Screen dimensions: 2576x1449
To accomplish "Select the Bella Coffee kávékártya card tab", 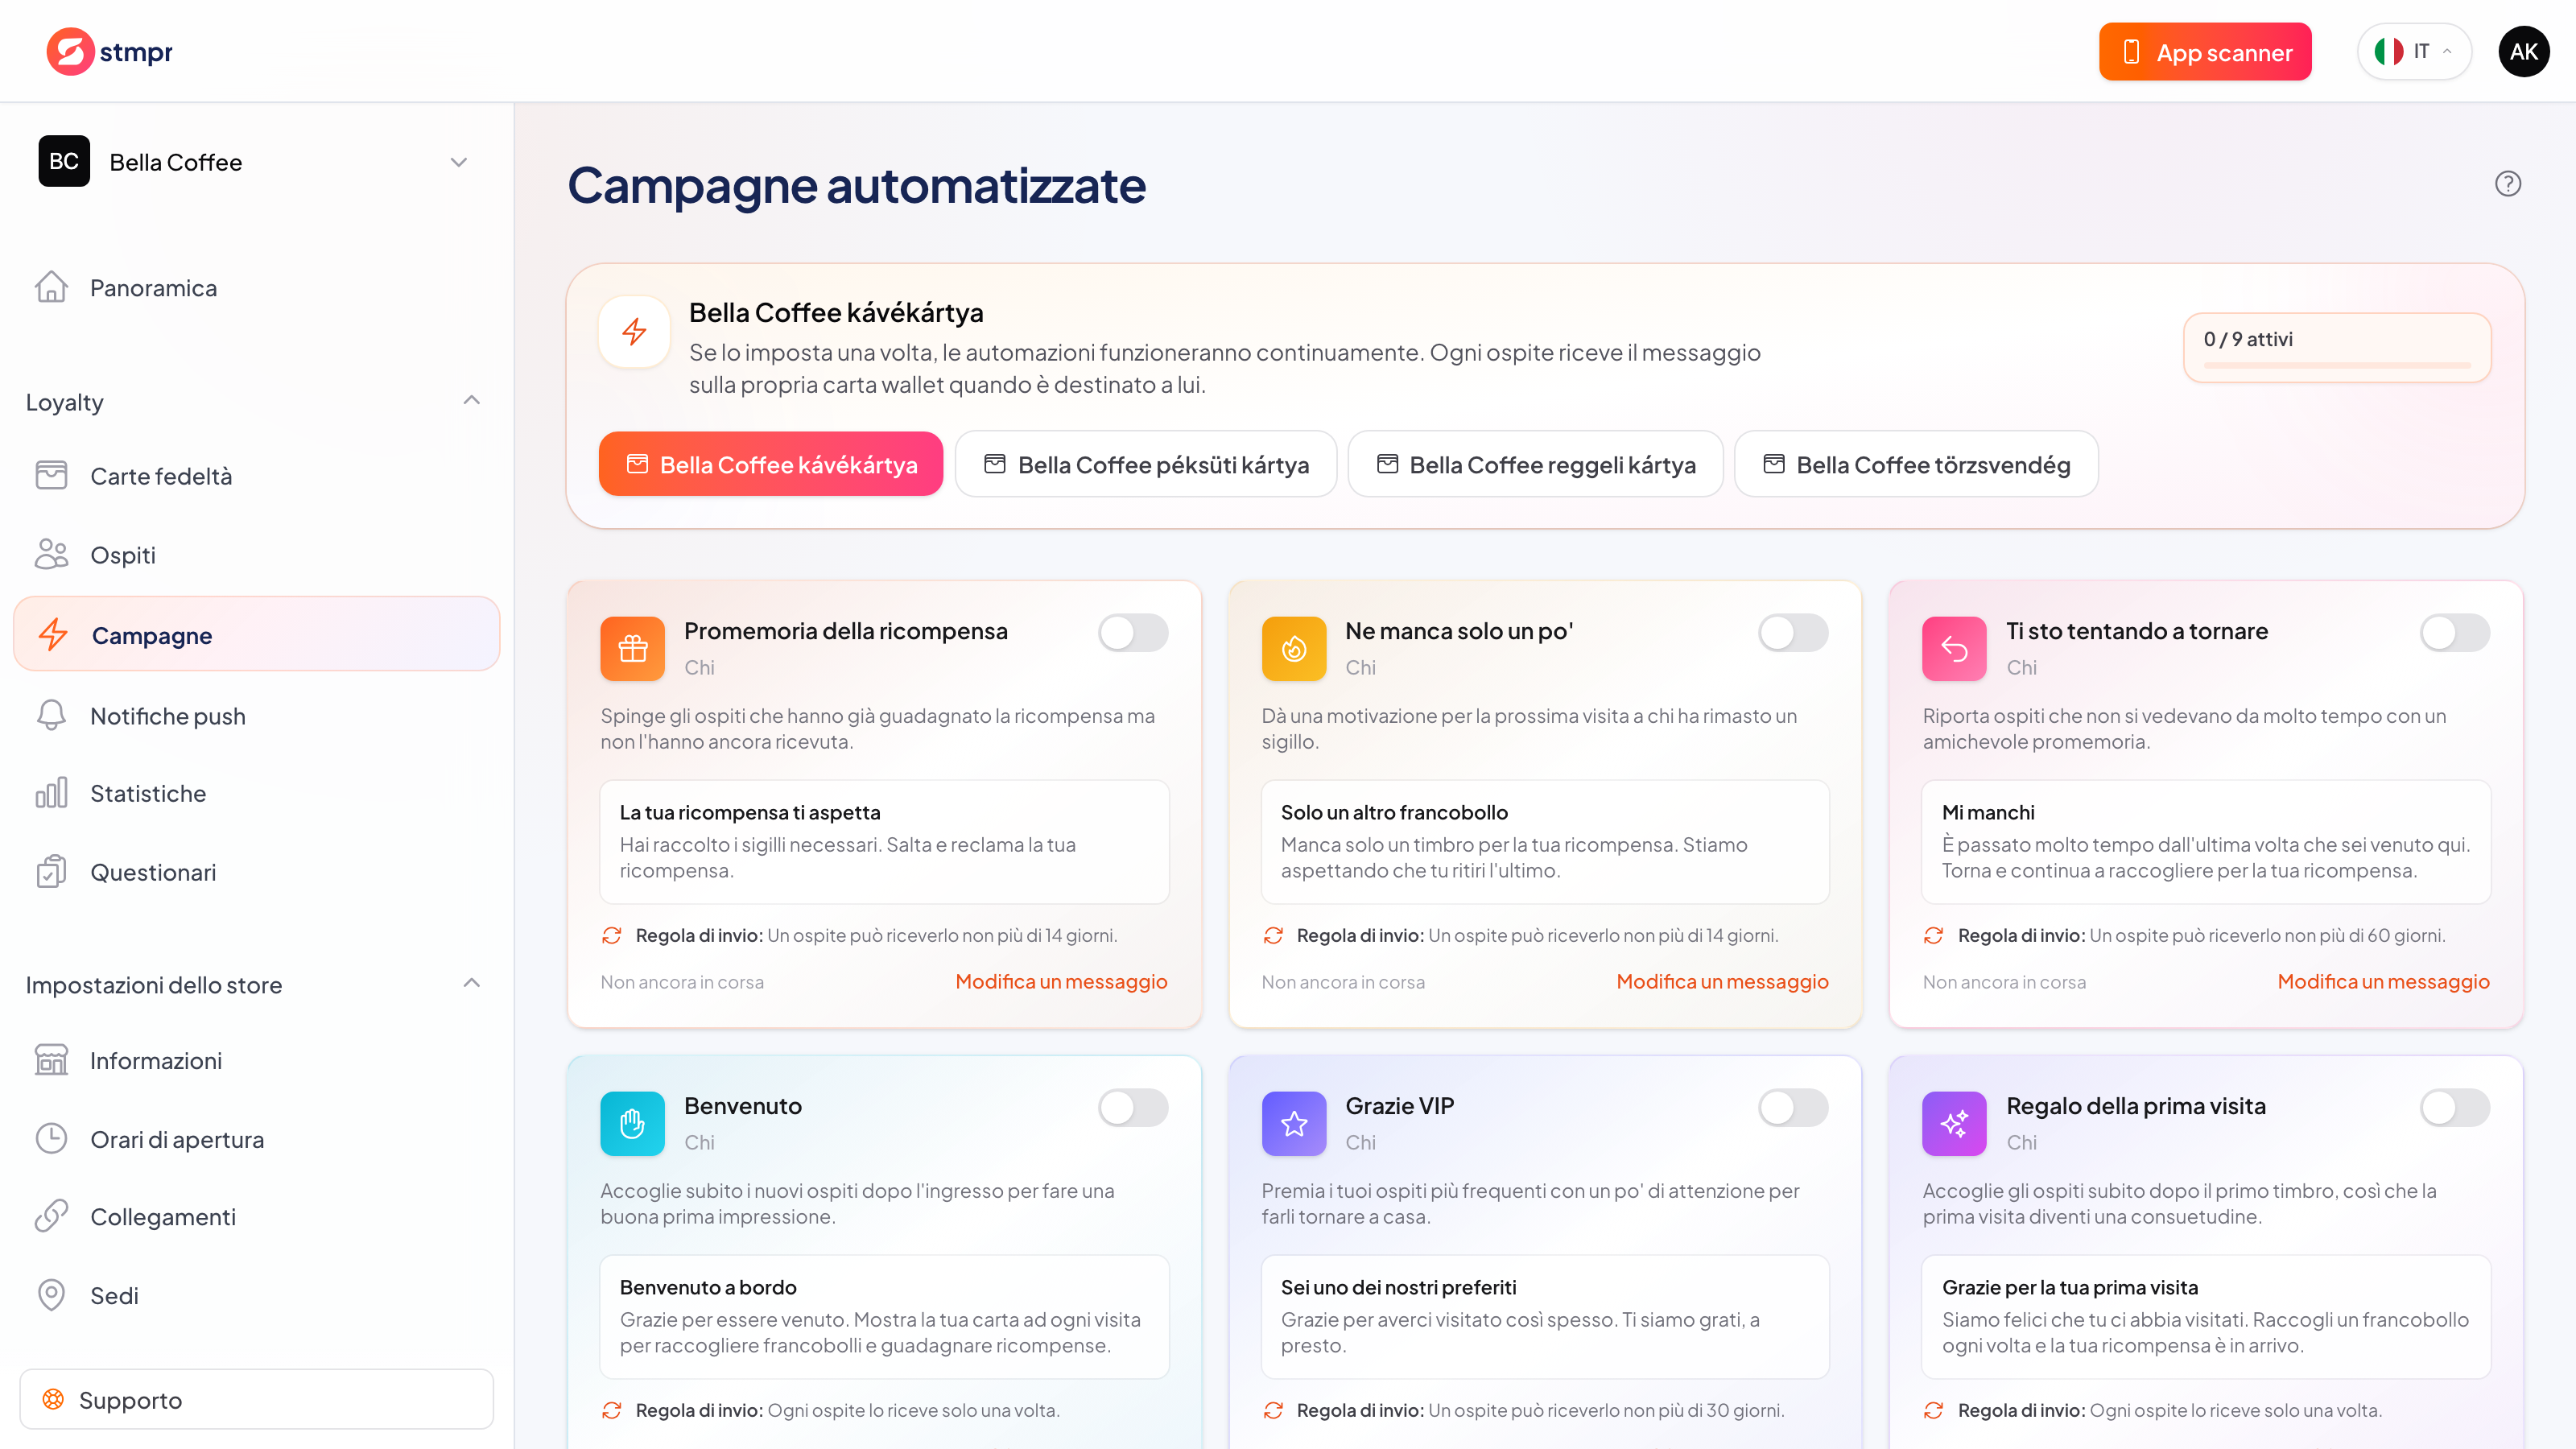I will pyautogui.click(x=771, y=464).
